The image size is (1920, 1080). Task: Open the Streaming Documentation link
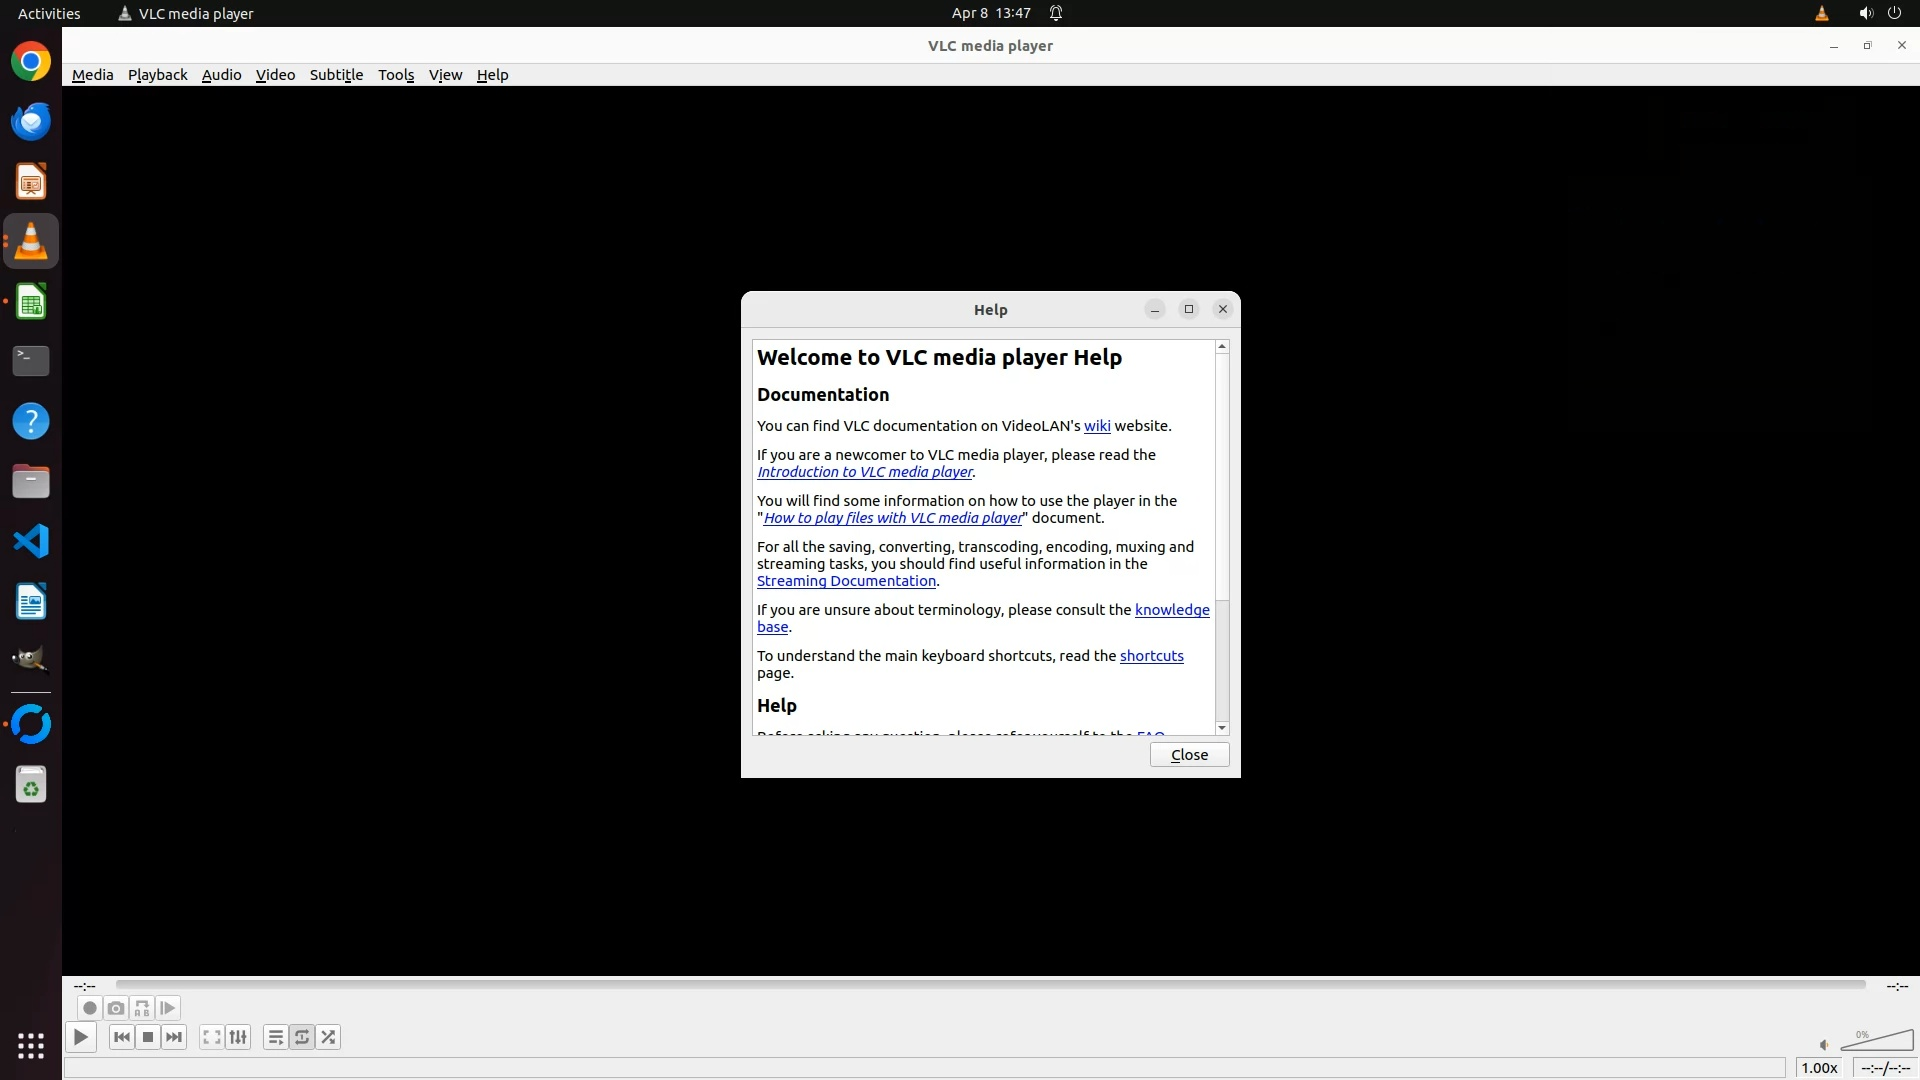point(846,581)
